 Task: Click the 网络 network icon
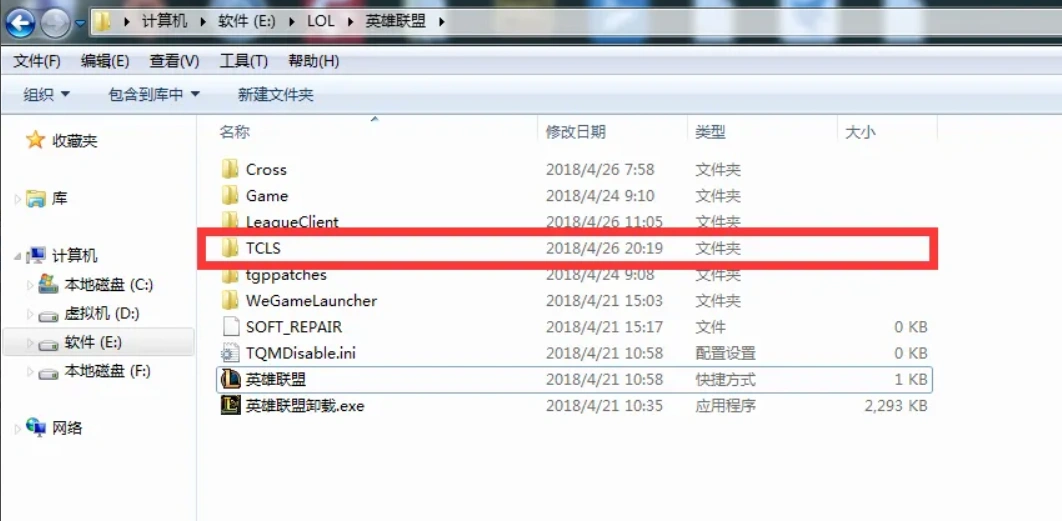coord(35,427)
